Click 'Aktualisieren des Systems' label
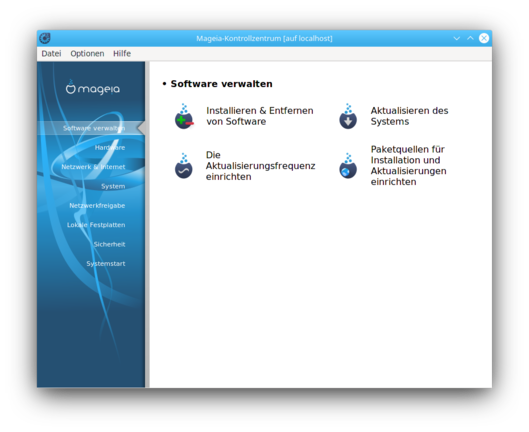 click(409, 116)
